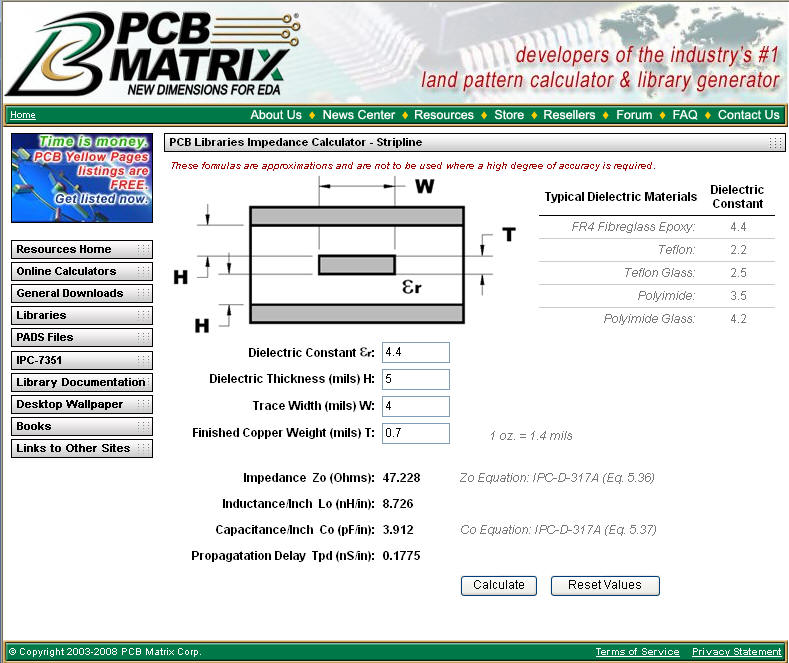Open Libraries sidebar item
789x663 pixels.
(82, 315)
